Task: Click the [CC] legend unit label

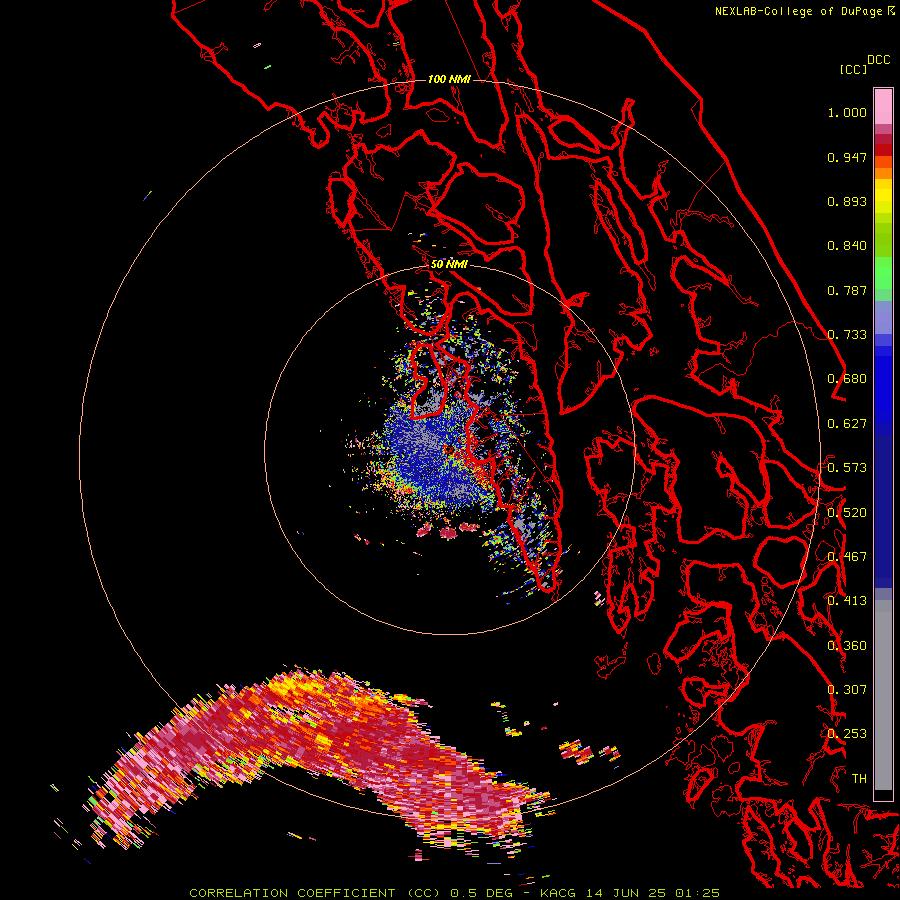Action: 853,69
